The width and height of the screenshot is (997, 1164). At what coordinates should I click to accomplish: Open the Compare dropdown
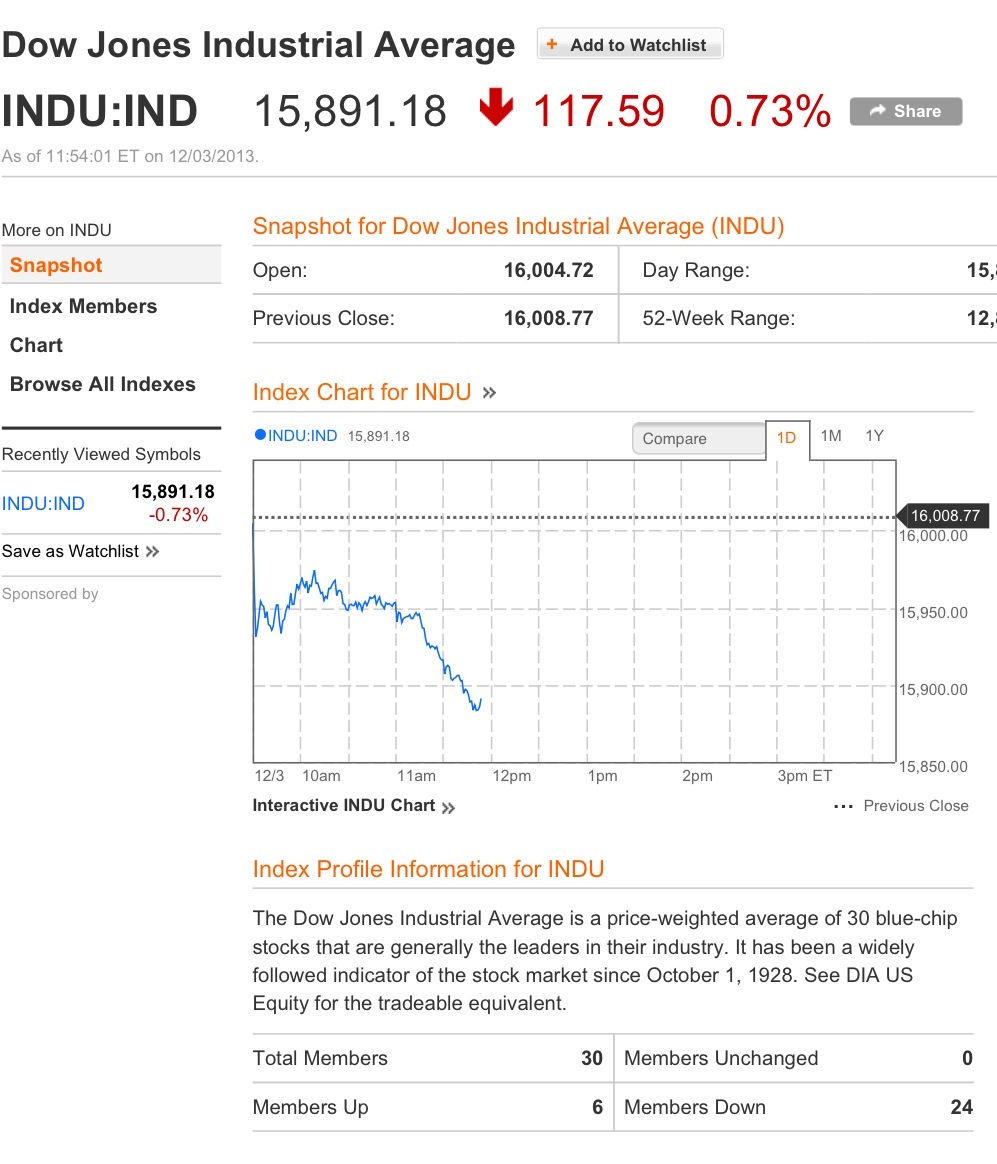(x=697, y=438)
